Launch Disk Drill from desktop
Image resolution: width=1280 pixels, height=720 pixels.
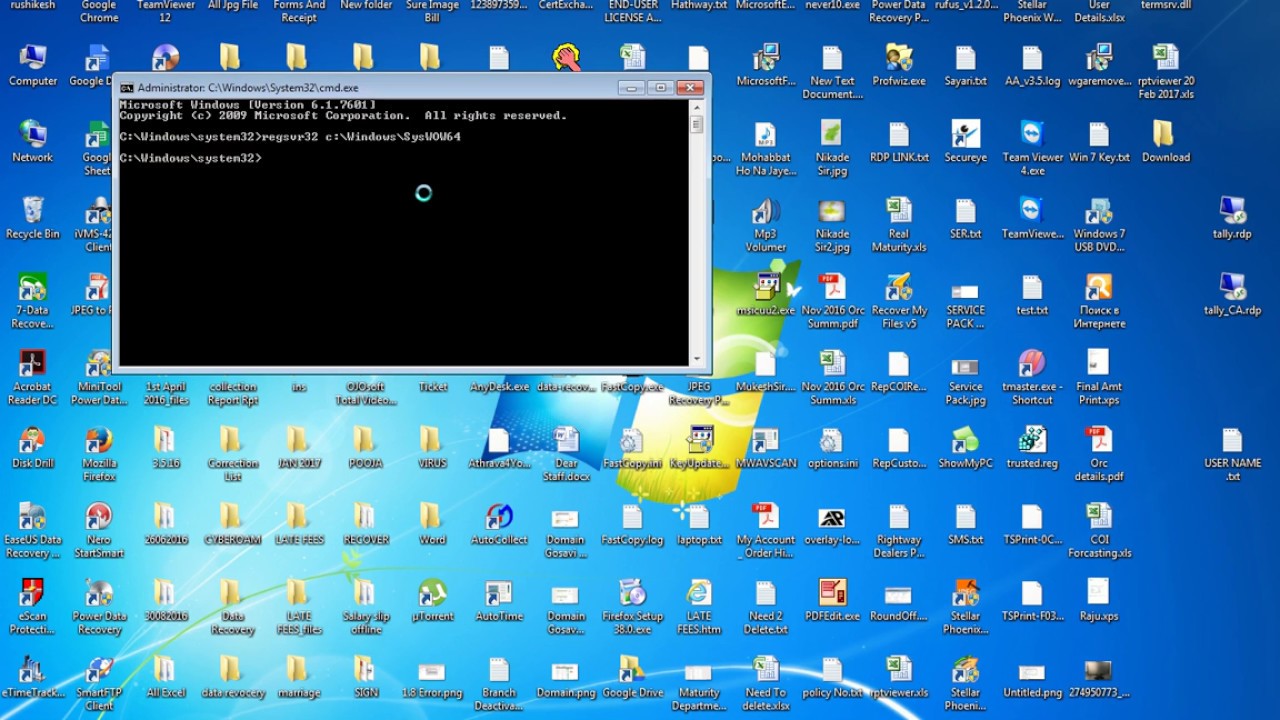[33, 447]
